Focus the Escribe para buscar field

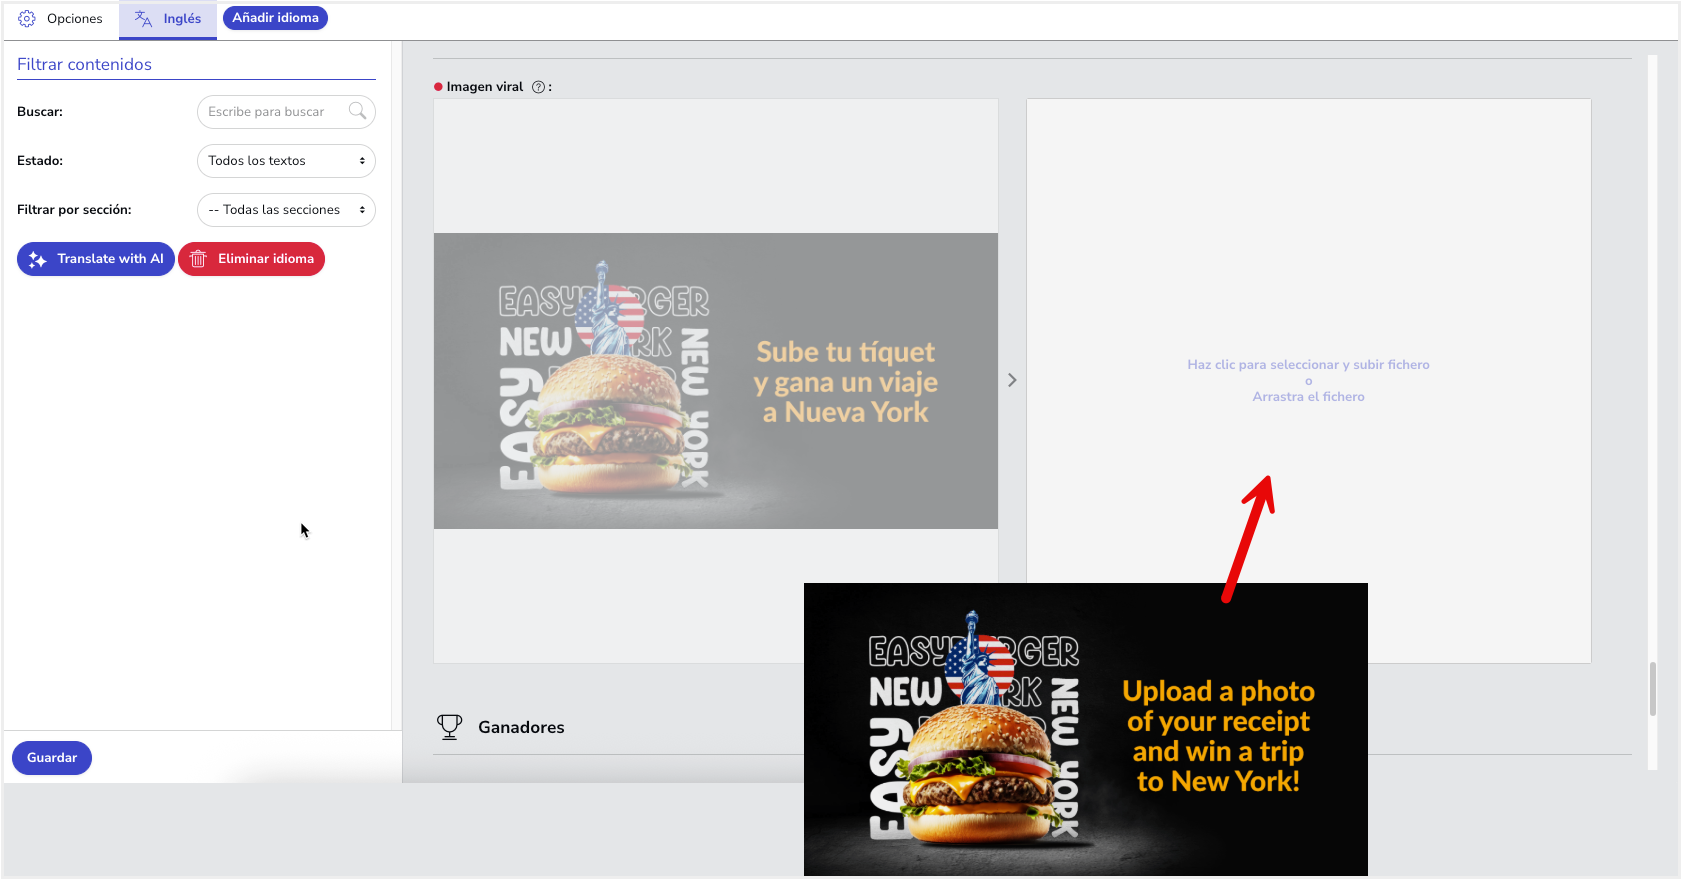(286, 112)
